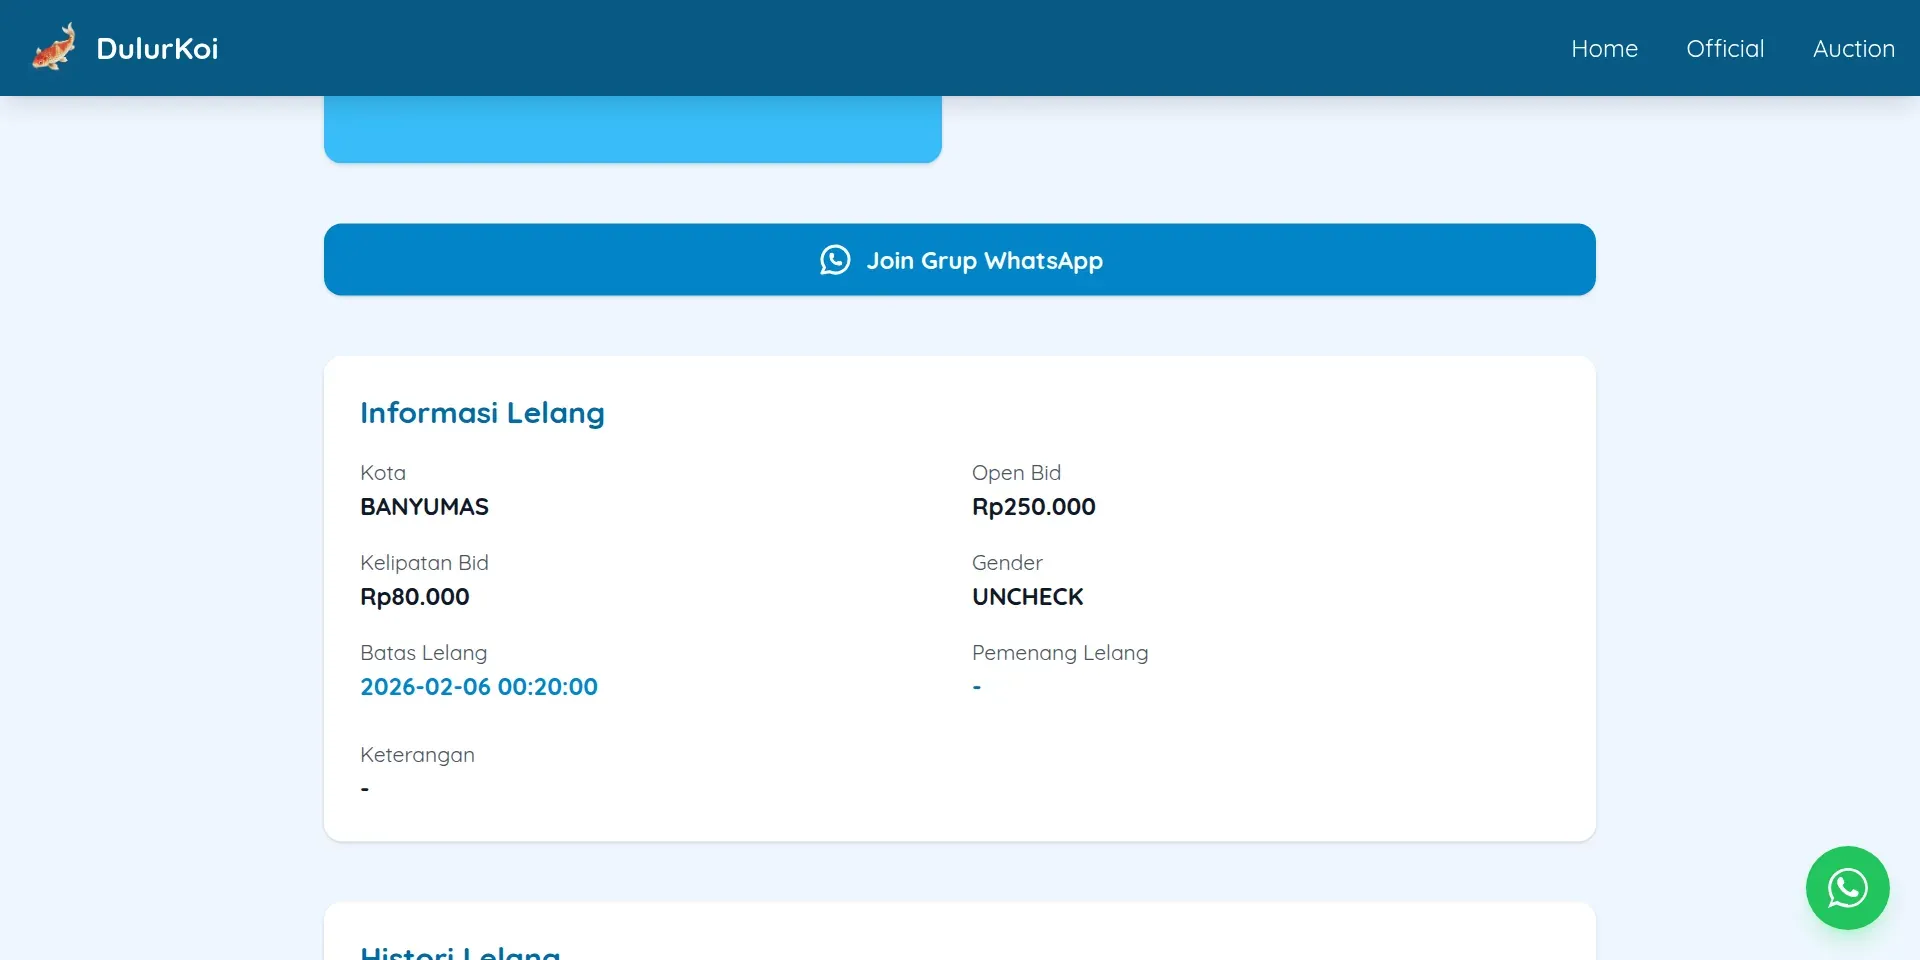Select the BANYUMAS city value
Screen dimensions: 1920x960
point(424,507)
